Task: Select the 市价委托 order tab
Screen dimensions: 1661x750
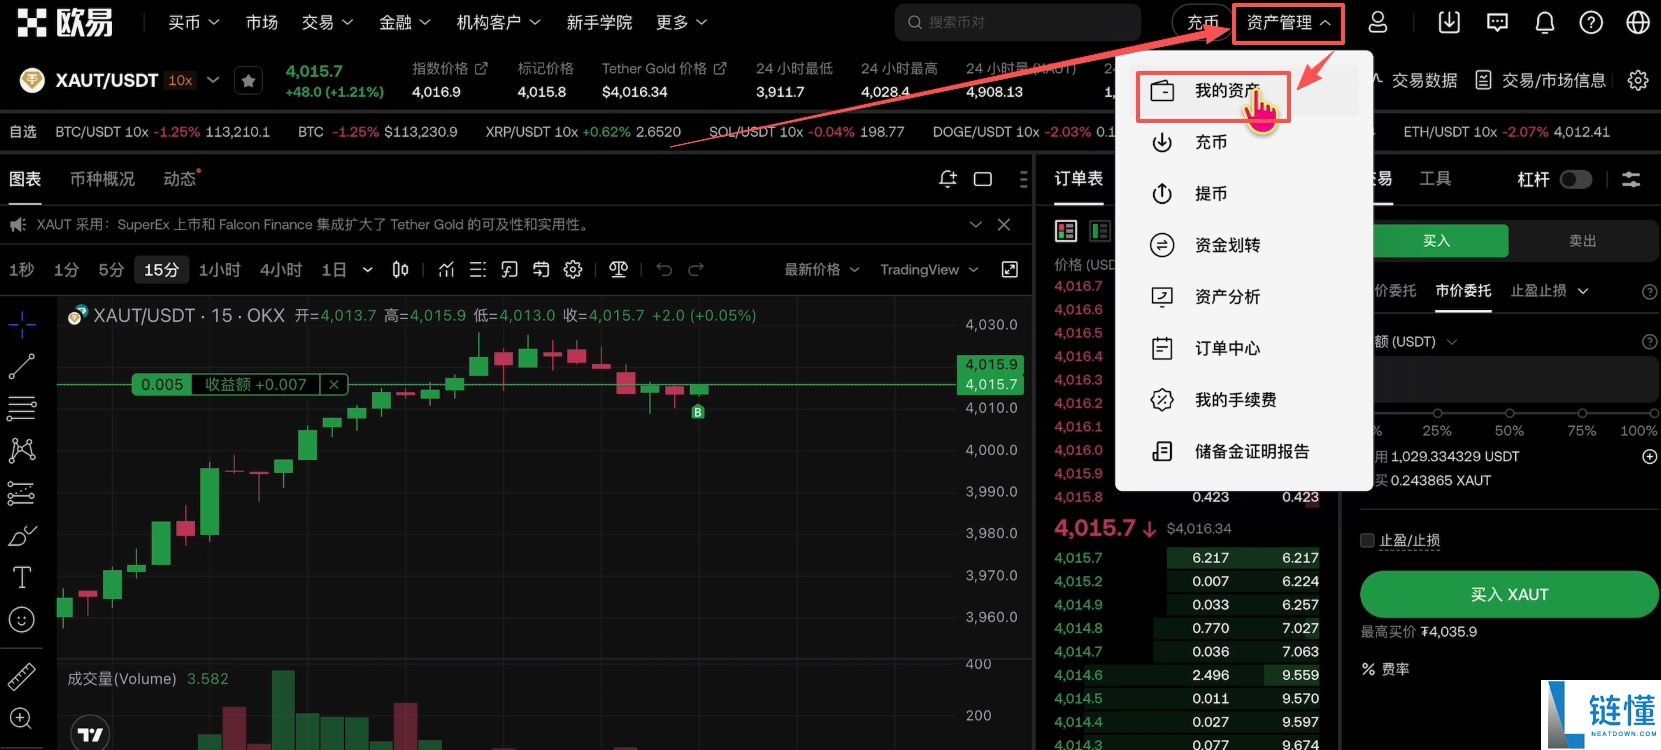Action: (1463, 291)
